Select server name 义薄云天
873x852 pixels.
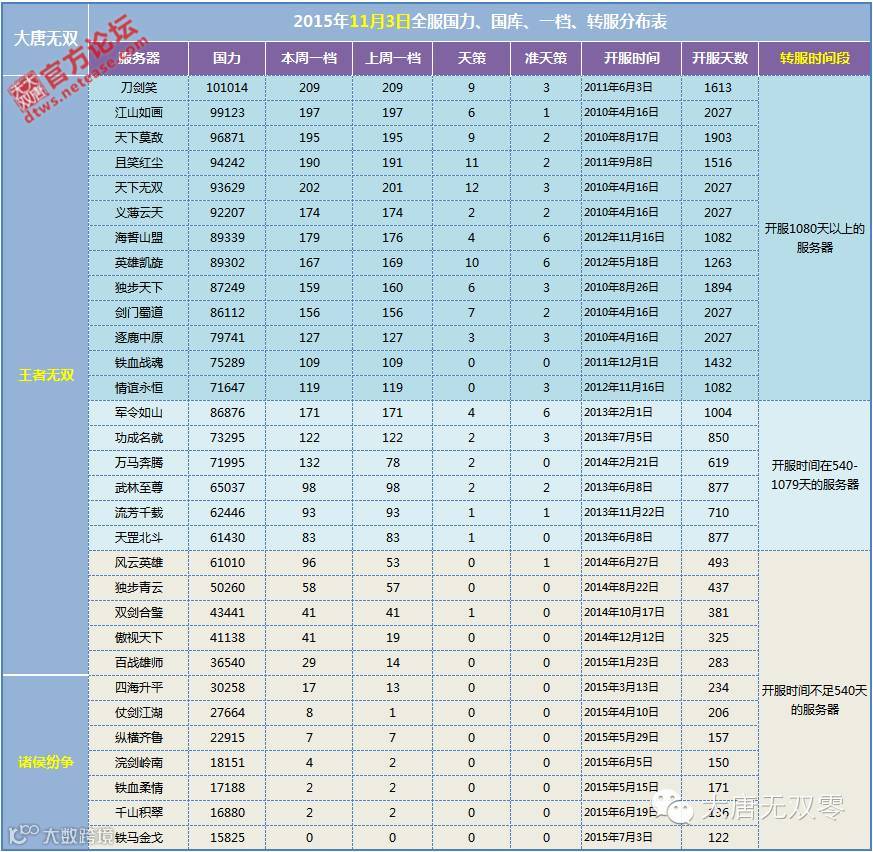(139, 213)
